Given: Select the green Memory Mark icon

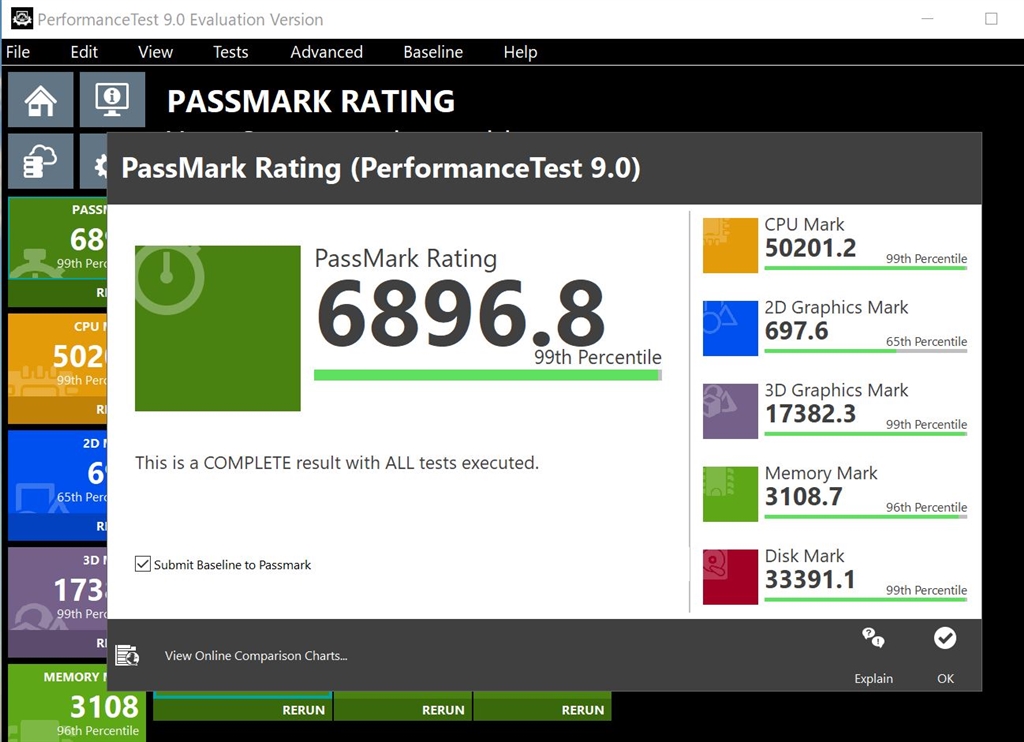Looking at the screenshot, I should [730, 494].
